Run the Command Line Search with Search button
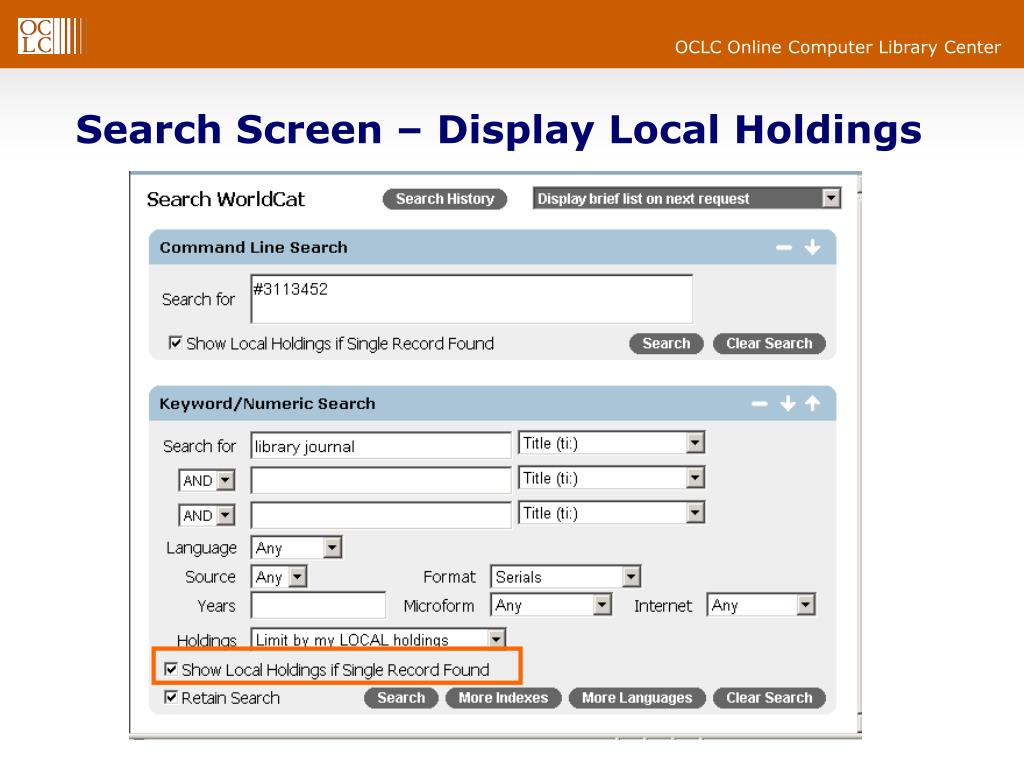The image size is (1024, 768). click(666, 344)
